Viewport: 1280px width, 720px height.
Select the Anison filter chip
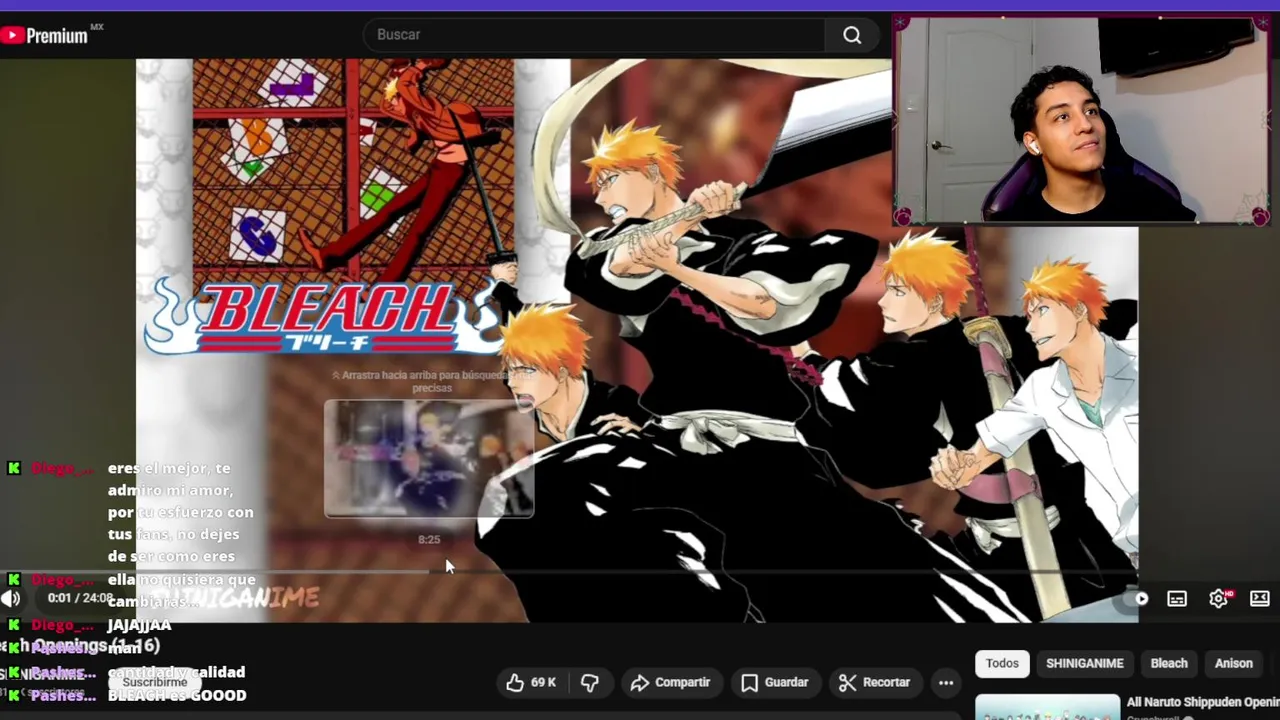(x=1233, y=663)
